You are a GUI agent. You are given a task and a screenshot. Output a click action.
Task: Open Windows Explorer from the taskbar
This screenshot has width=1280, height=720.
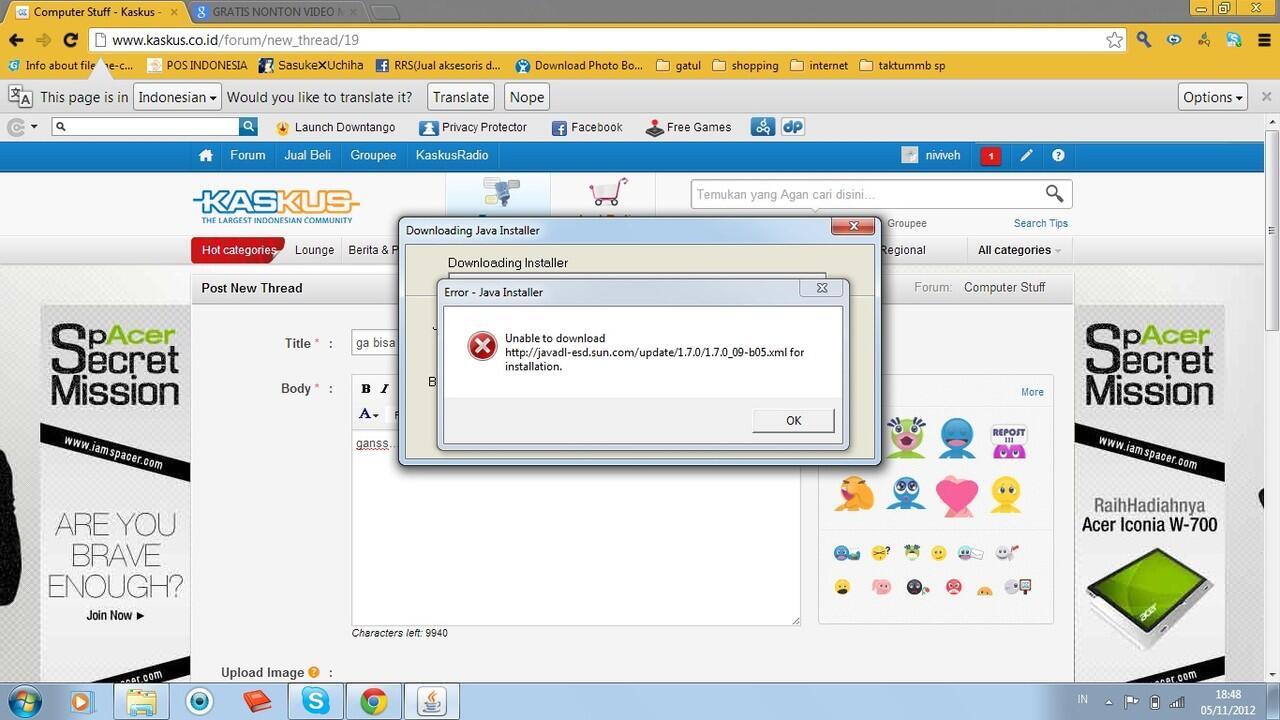pyautogui.click(x=141, y=701)
